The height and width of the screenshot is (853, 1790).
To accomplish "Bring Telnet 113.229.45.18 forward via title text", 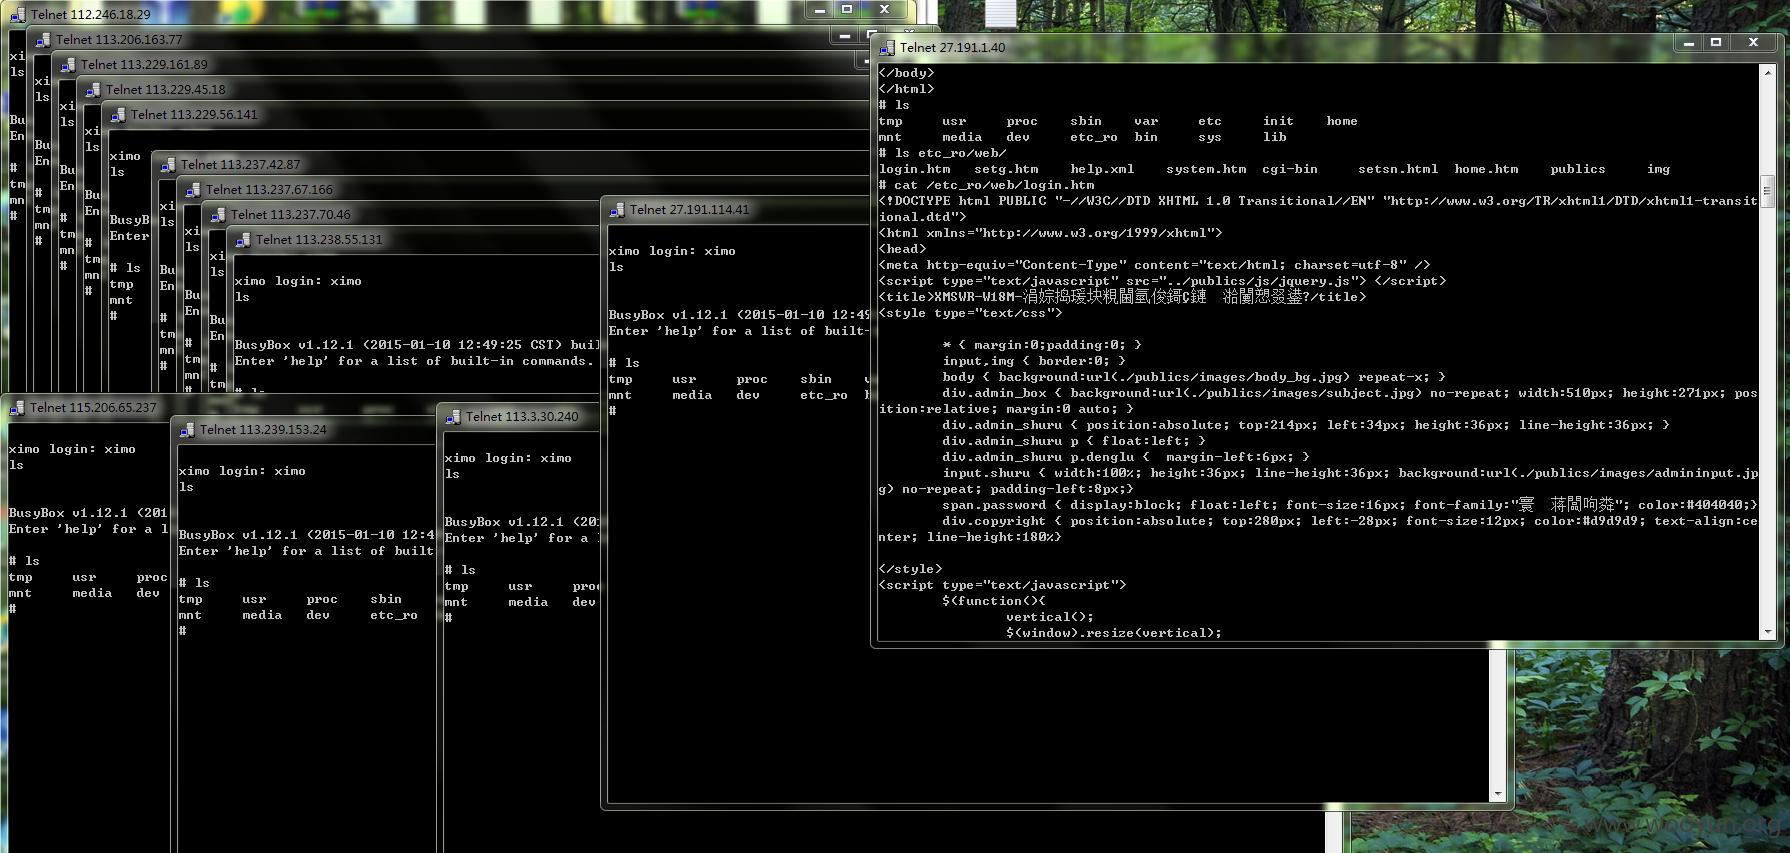I will [165, 89].
